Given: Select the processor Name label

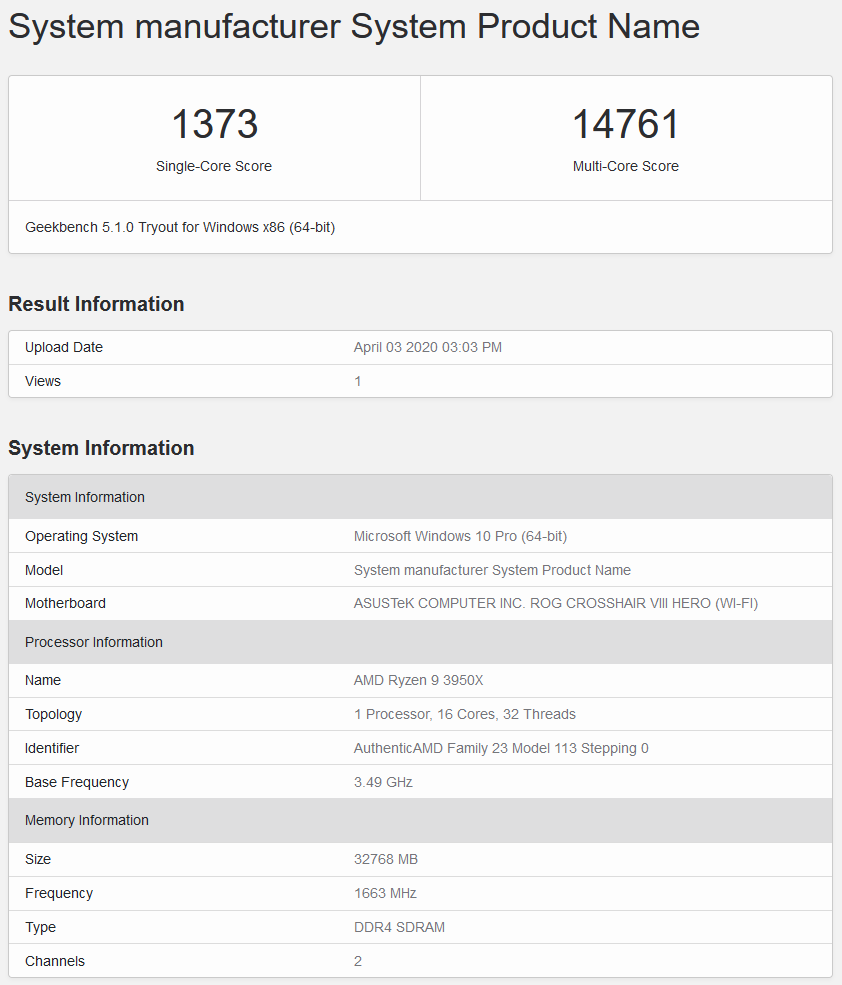Looking at the screenshot, I should [43, 680].
